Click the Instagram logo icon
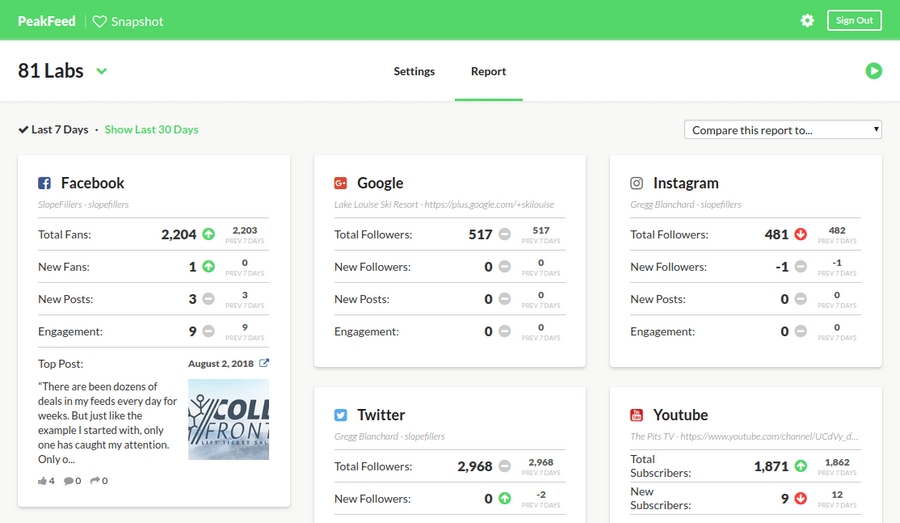This screenshot has width=900, height=523. 637,183
